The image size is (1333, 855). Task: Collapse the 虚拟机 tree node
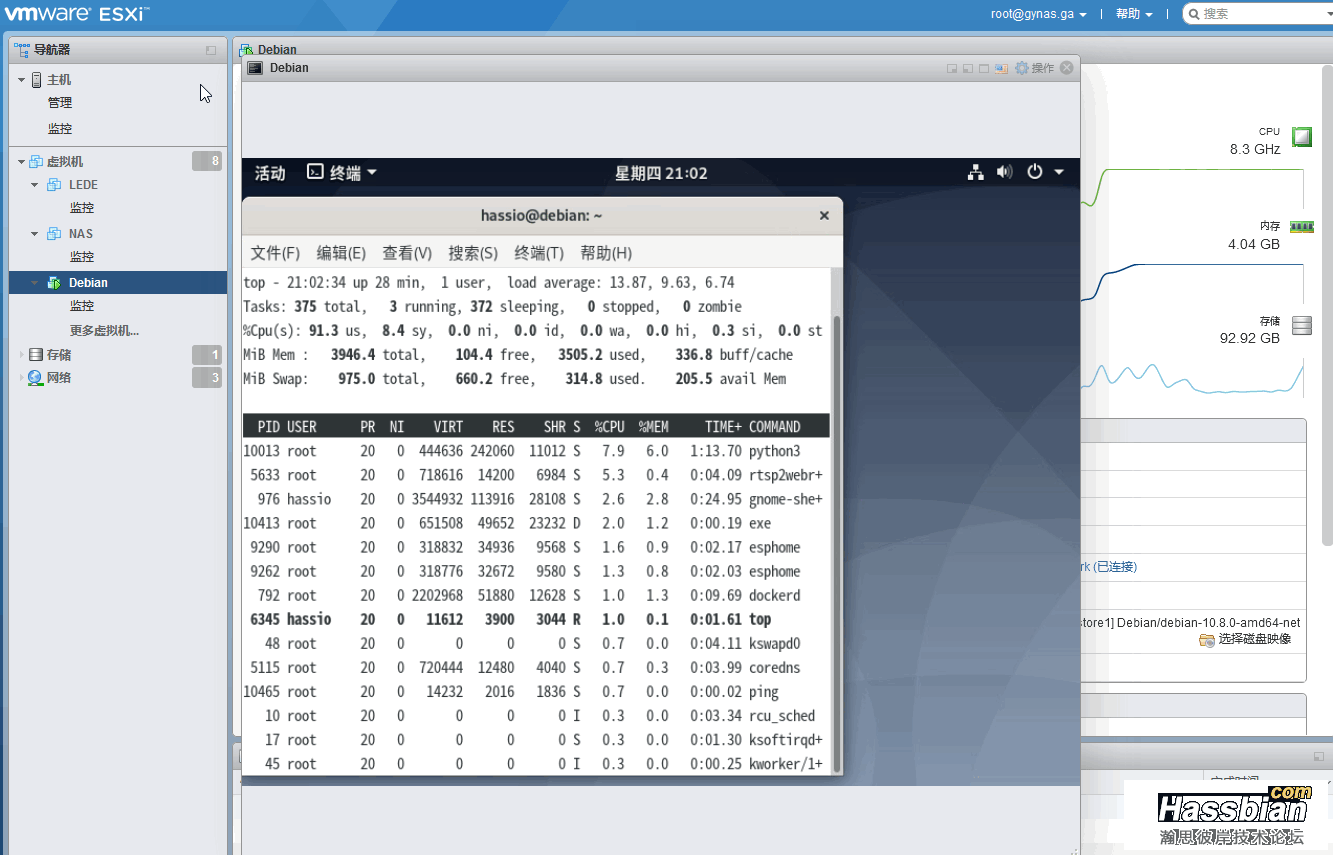coord(21,162)
